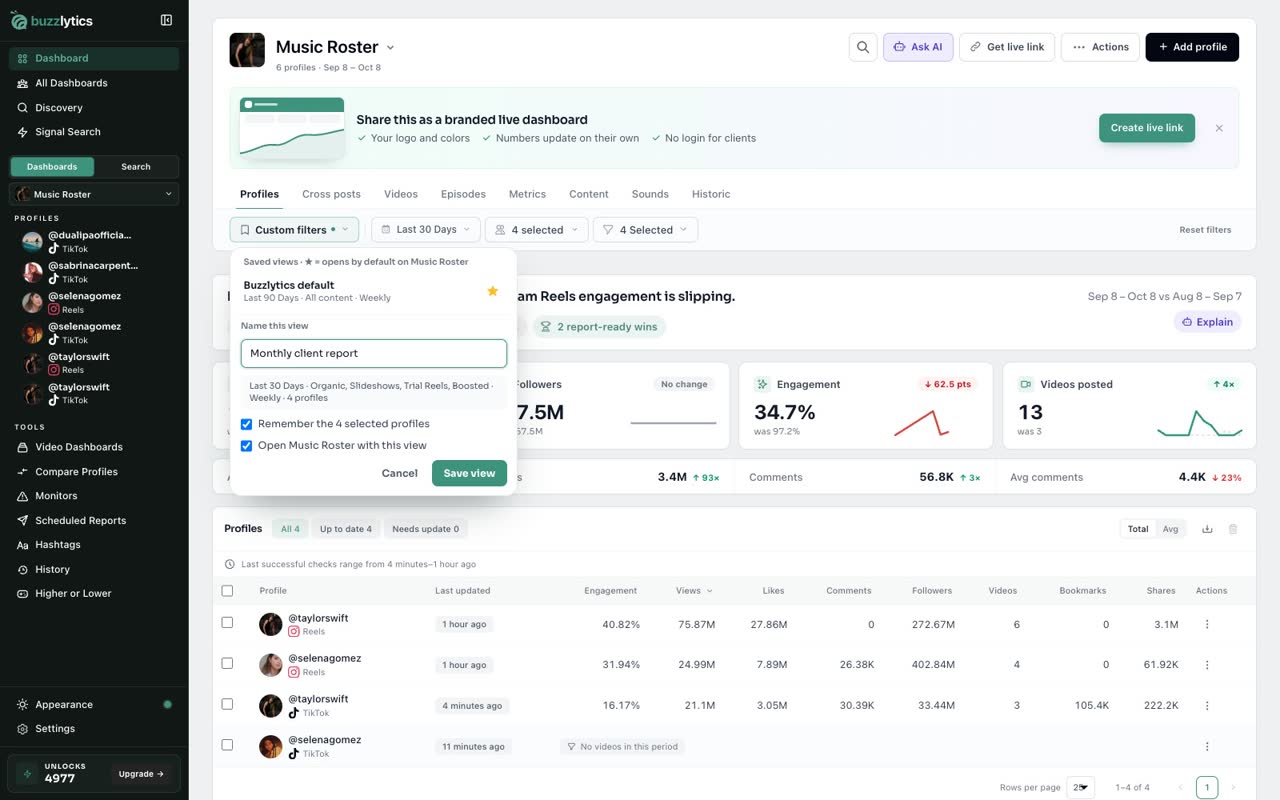
Task: Open the 4 selected profiles dropdown
Action: coord(537,230)
